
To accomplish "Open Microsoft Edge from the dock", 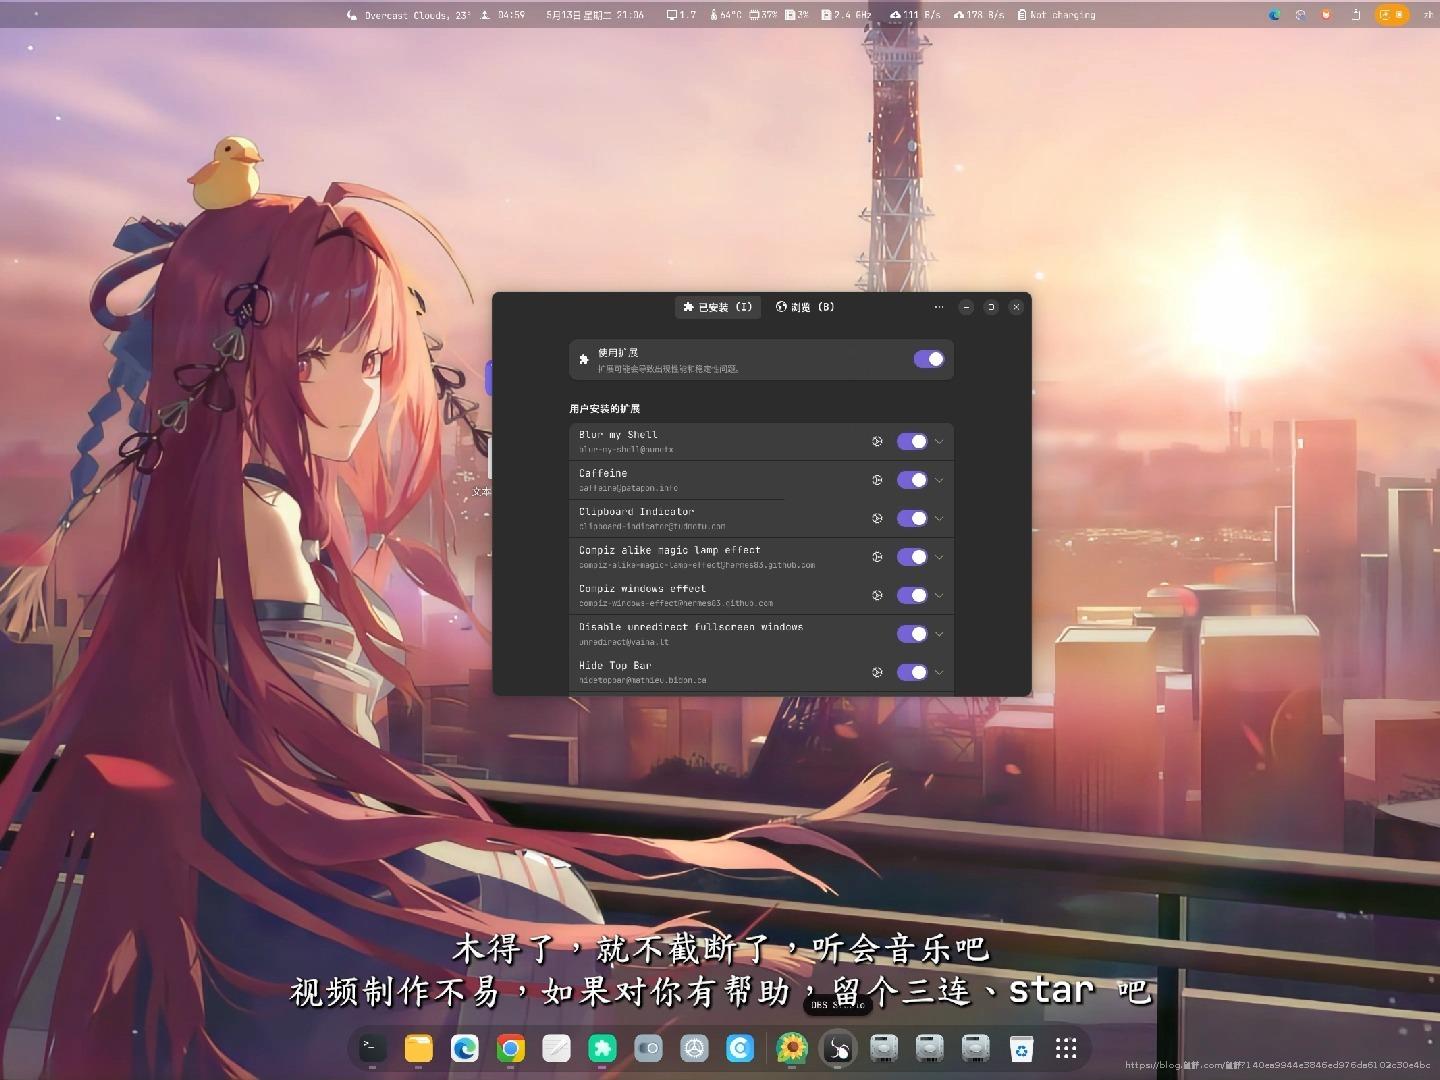I will click(x=465, y=1048).
